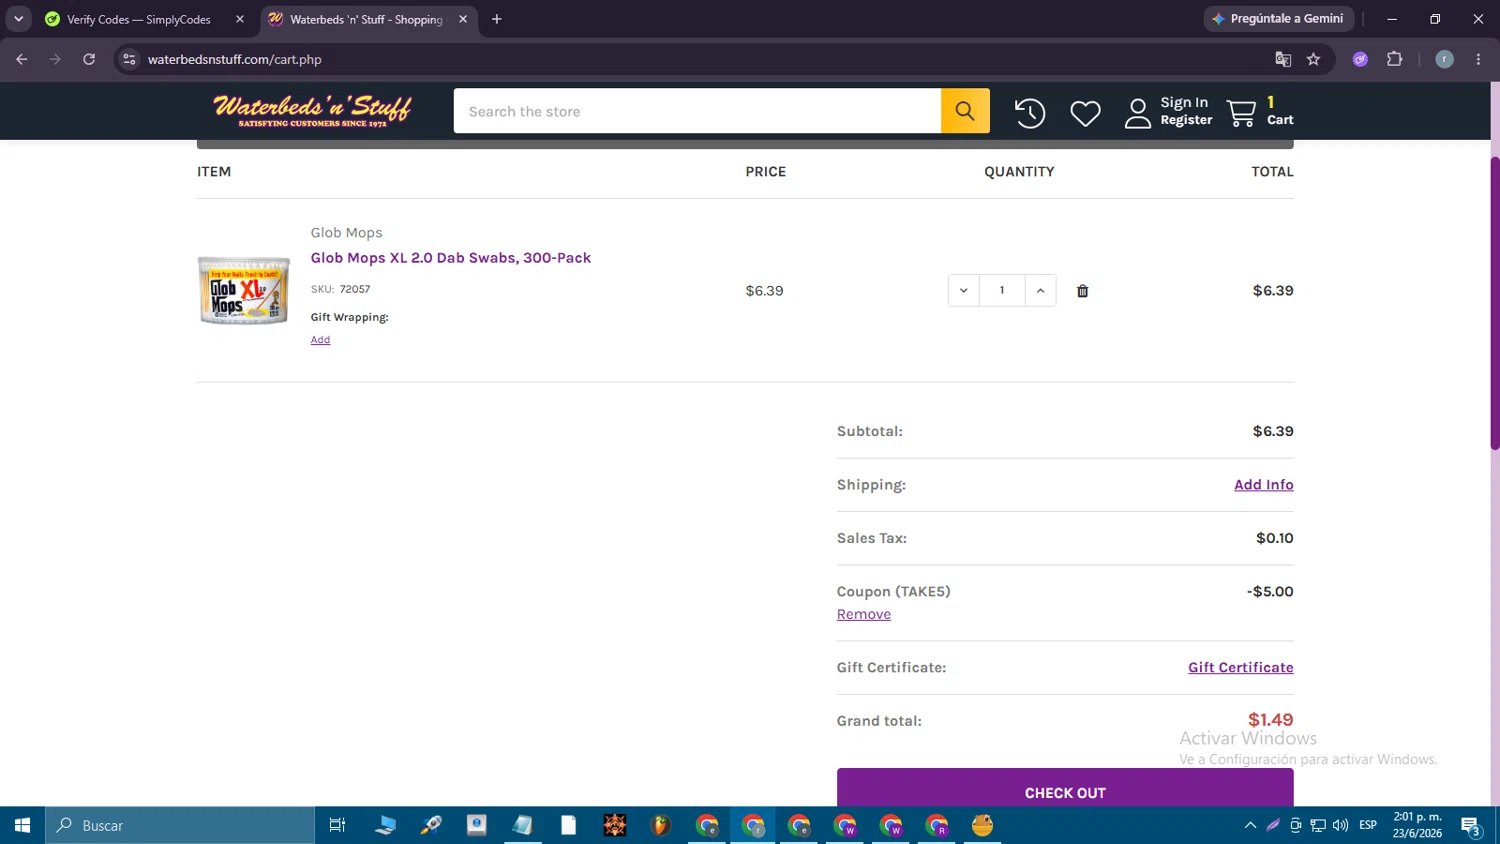Screen dimensions: 1500x844
Task: Click the QUANTITY column header
Action: click(1019, 172)
